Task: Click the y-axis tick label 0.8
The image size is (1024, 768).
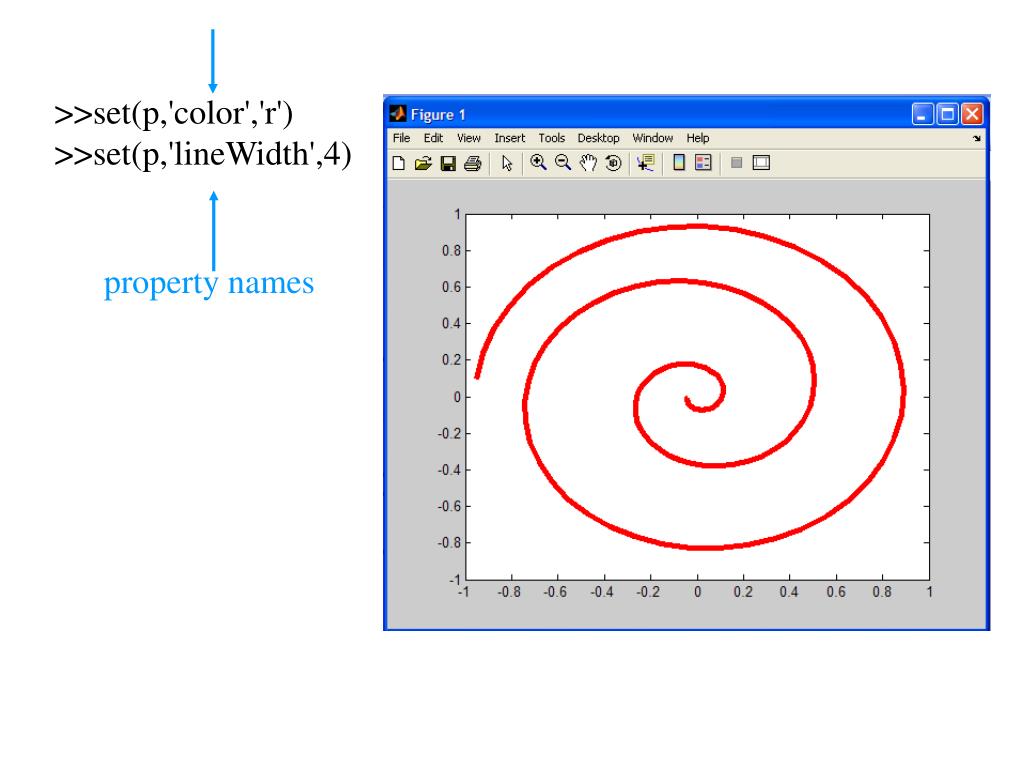Action: click(451, 251)
